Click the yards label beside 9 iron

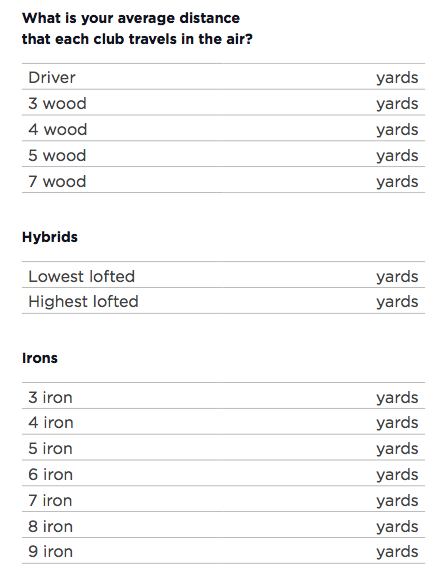[x=397, y=552]
